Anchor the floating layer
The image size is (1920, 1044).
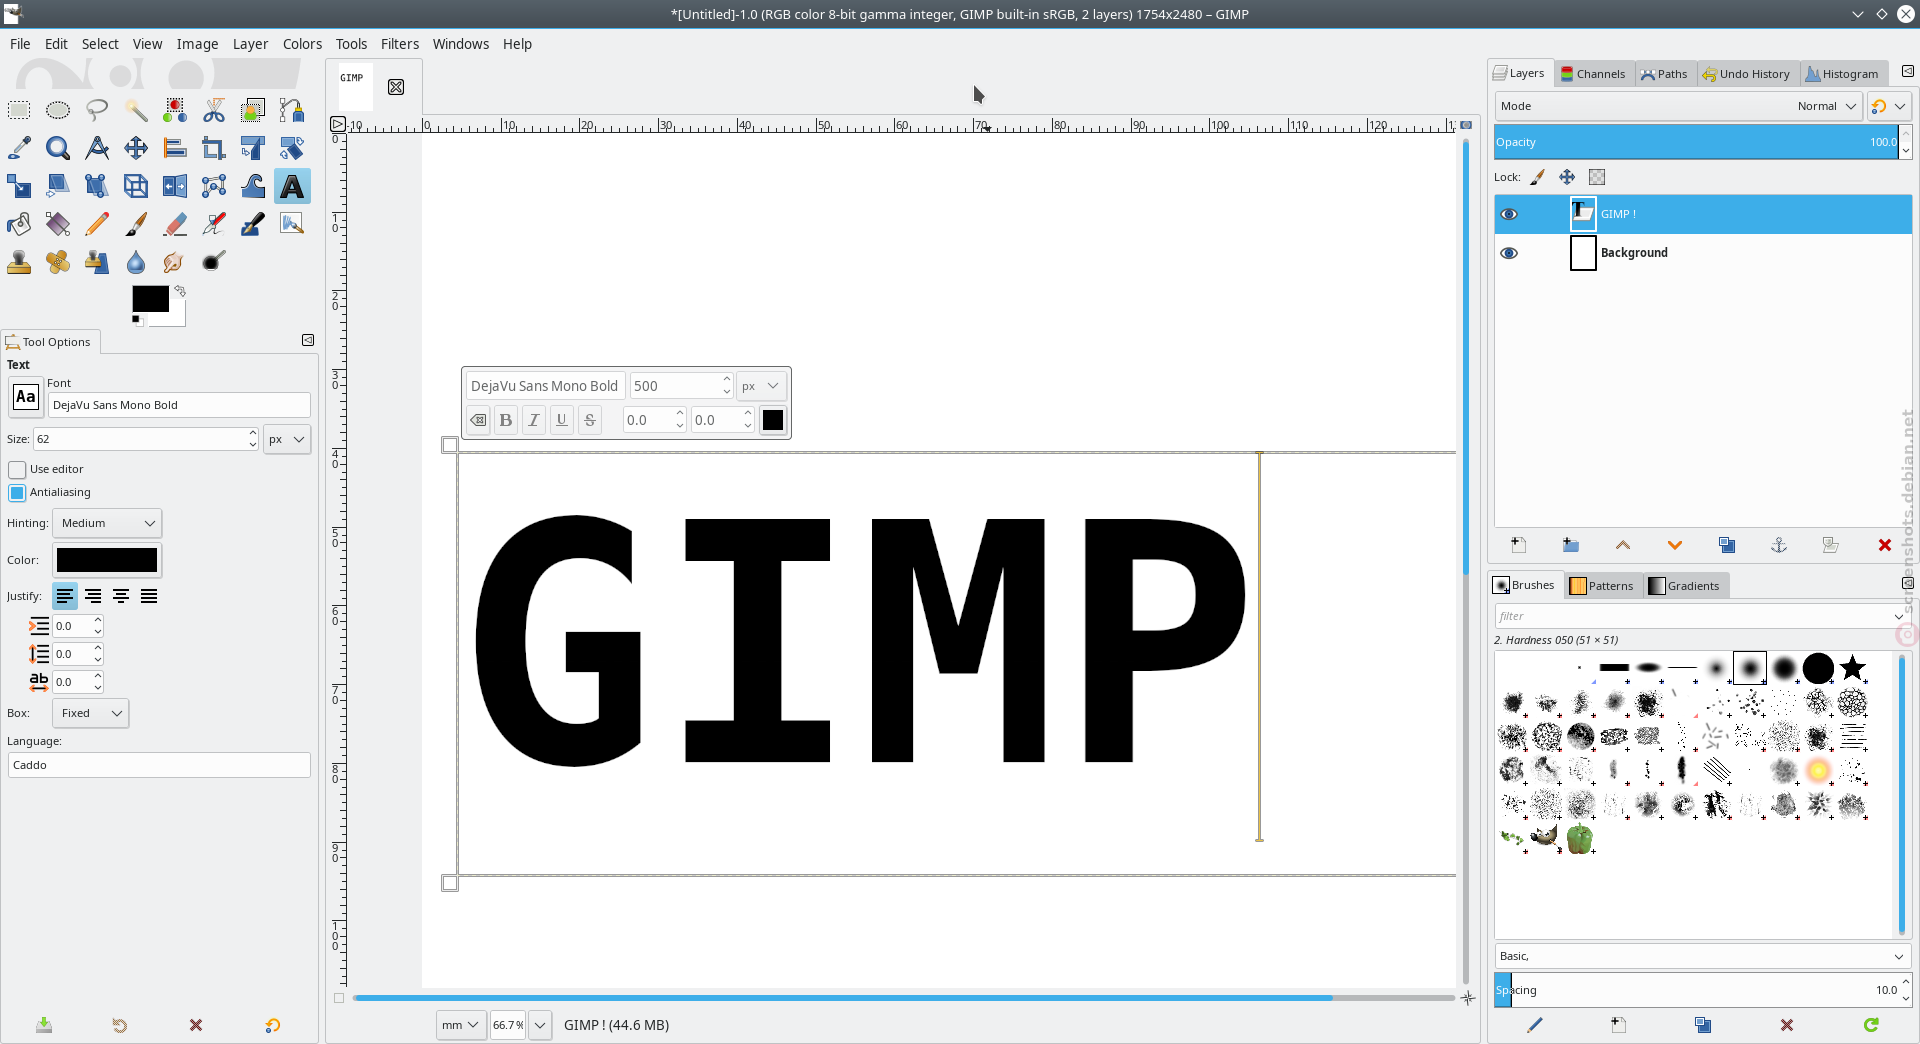pyautogui.click(x=1779, y=545)
